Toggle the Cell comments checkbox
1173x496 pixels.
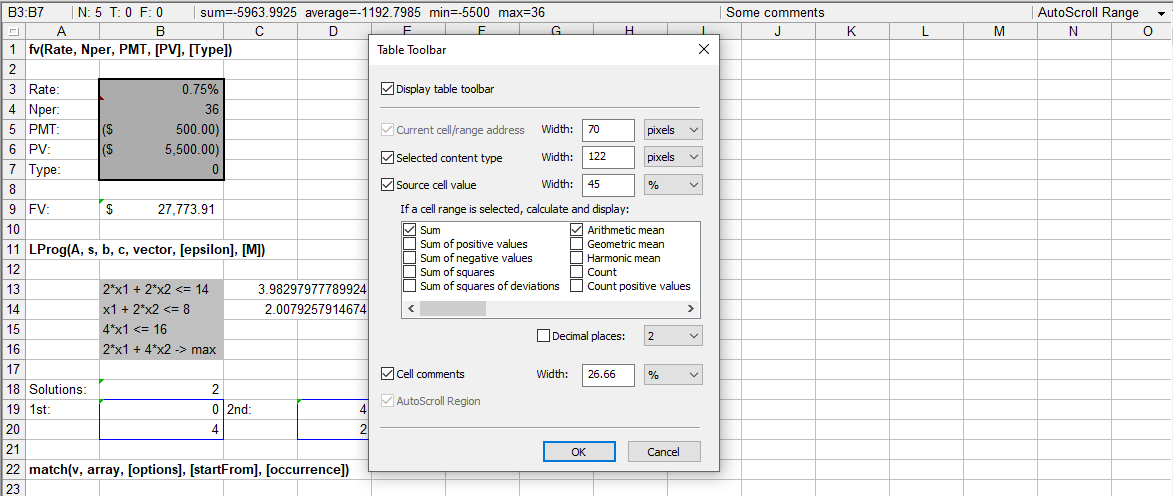[388, 374]
